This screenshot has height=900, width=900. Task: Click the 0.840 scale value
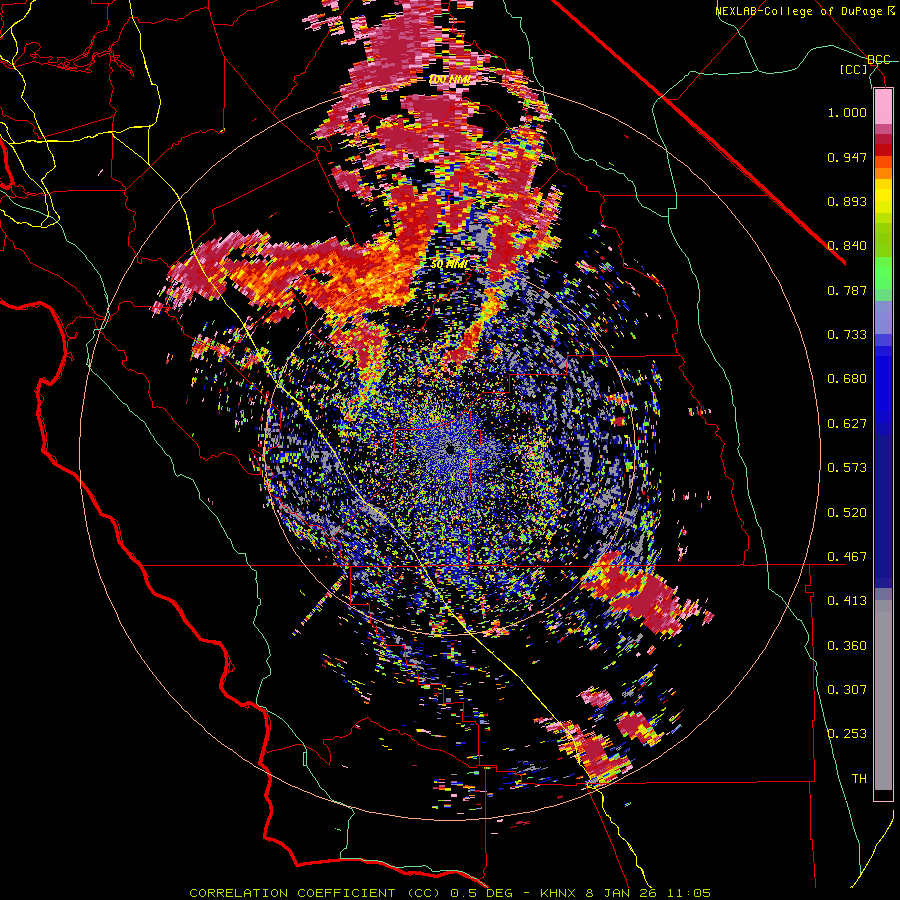[x=847, y=246]
